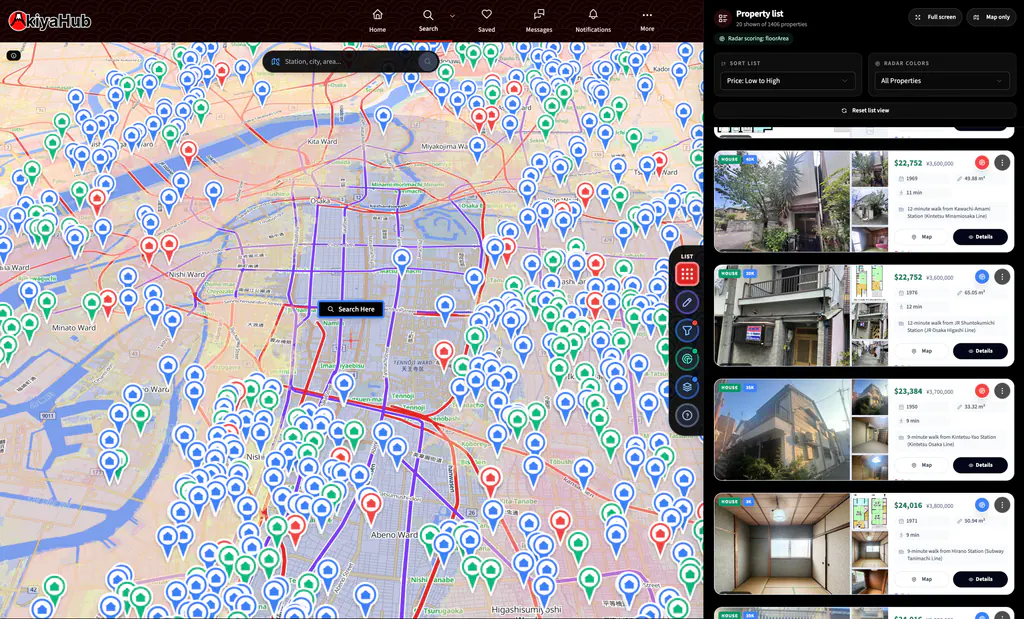Open Details for Kawachi-Amami property
This screenshot has height=619, width=1024.
pyautogui.click(x=980, y=237)
